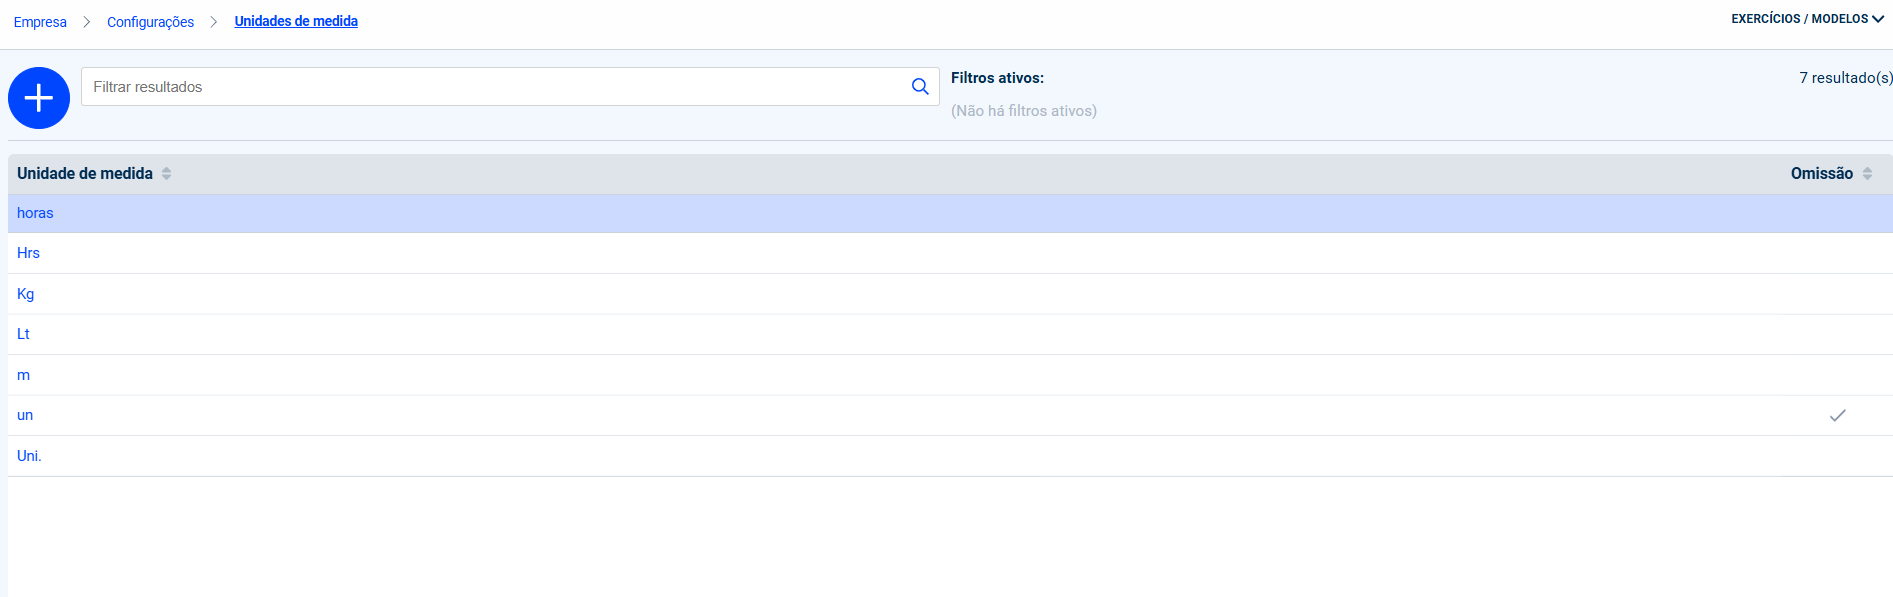The height and width of the screenshot is (597, 1893).
Task: Open the Lt unit entry
Action: [x=23, y=334]
